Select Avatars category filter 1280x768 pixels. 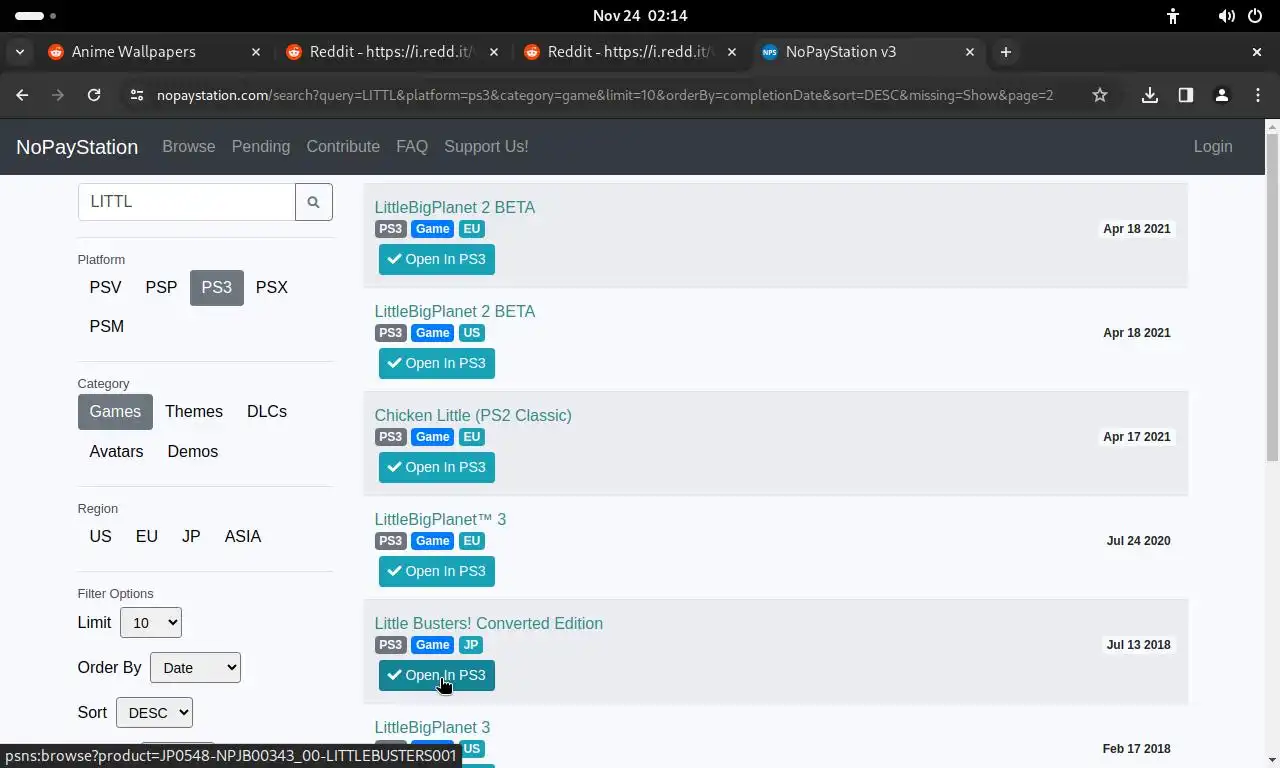[x=116, y=451]
